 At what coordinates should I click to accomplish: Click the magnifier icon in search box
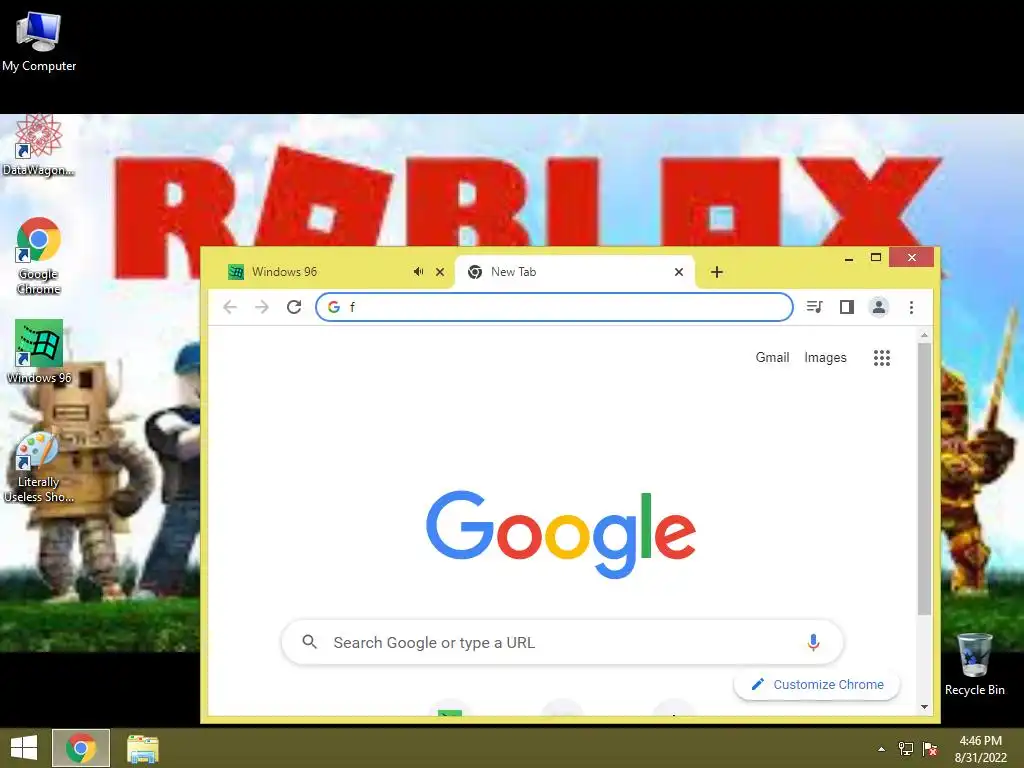tap(310, 642)
